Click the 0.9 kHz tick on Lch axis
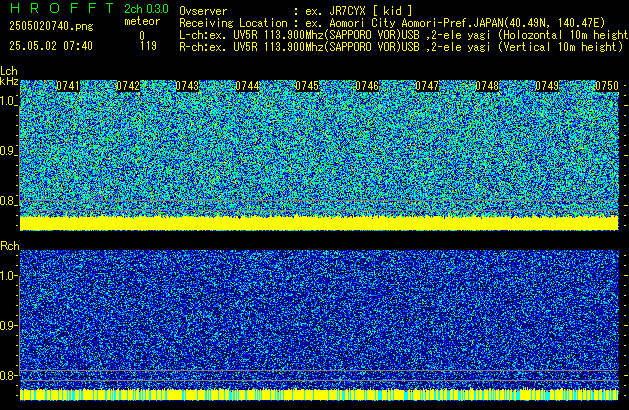 coord(8,151)
